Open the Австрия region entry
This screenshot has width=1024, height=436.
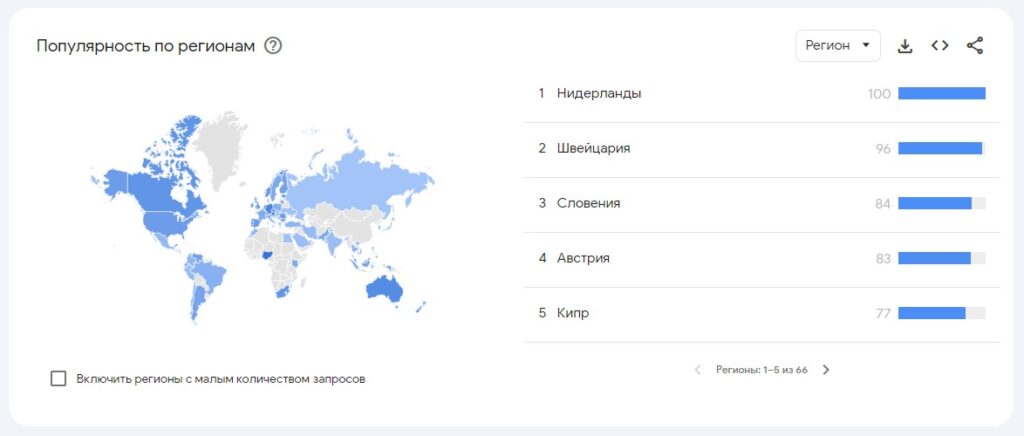click(583, 259)
